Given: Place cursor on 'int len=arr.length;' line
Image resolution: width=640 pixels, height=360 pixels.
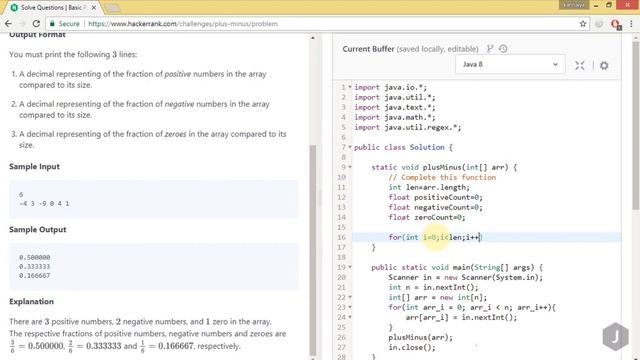Looking at the screenshot, I should (429, 187).
